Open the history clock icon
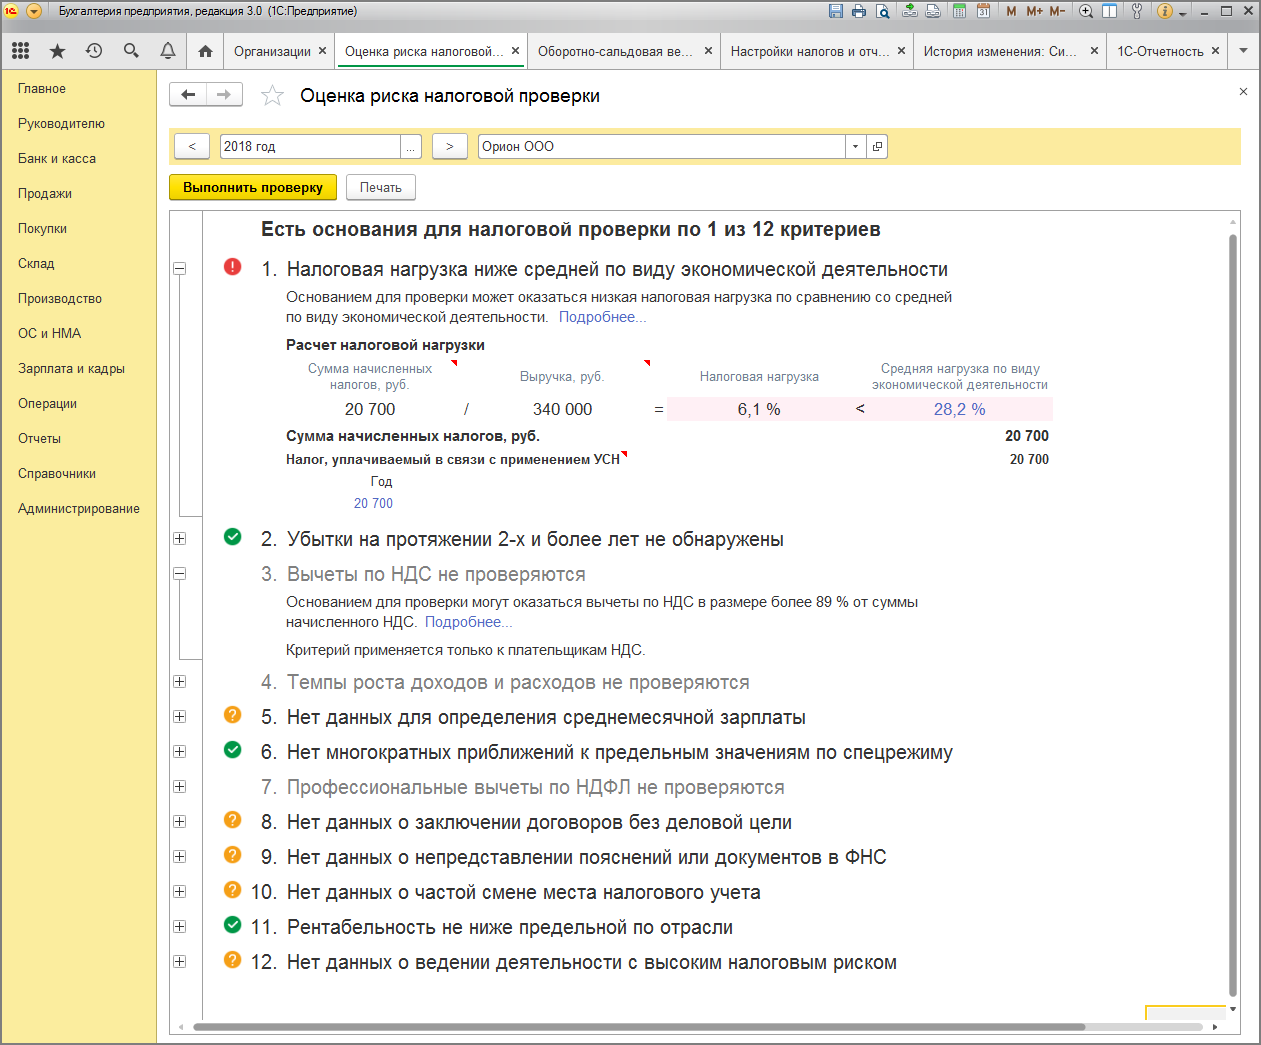This screenshot has width=1261, height=1045. pos(94,51)
